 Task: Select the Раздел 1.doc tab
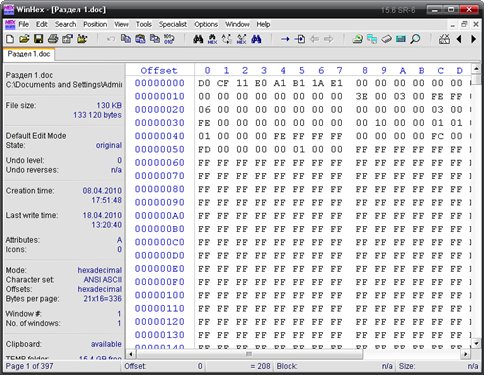29,54
